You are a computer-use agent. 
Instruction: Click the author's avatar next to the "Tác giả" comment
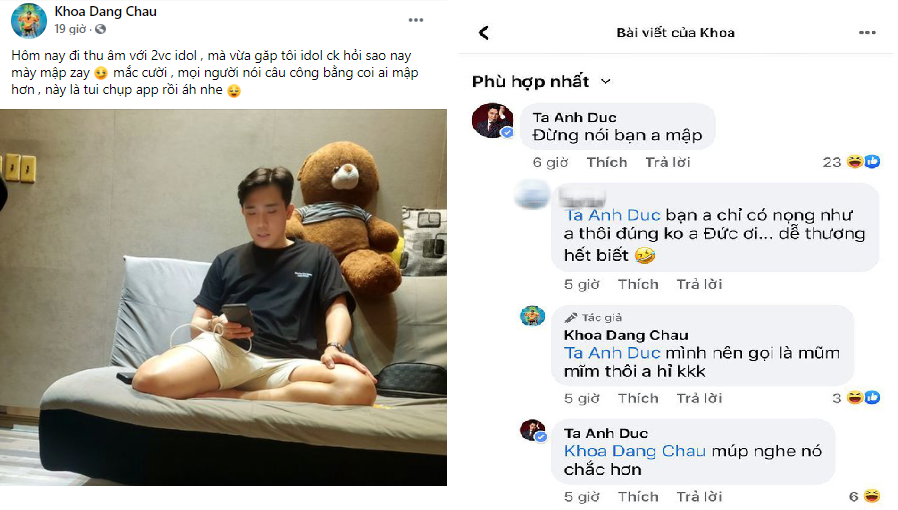tap(532, 316)
